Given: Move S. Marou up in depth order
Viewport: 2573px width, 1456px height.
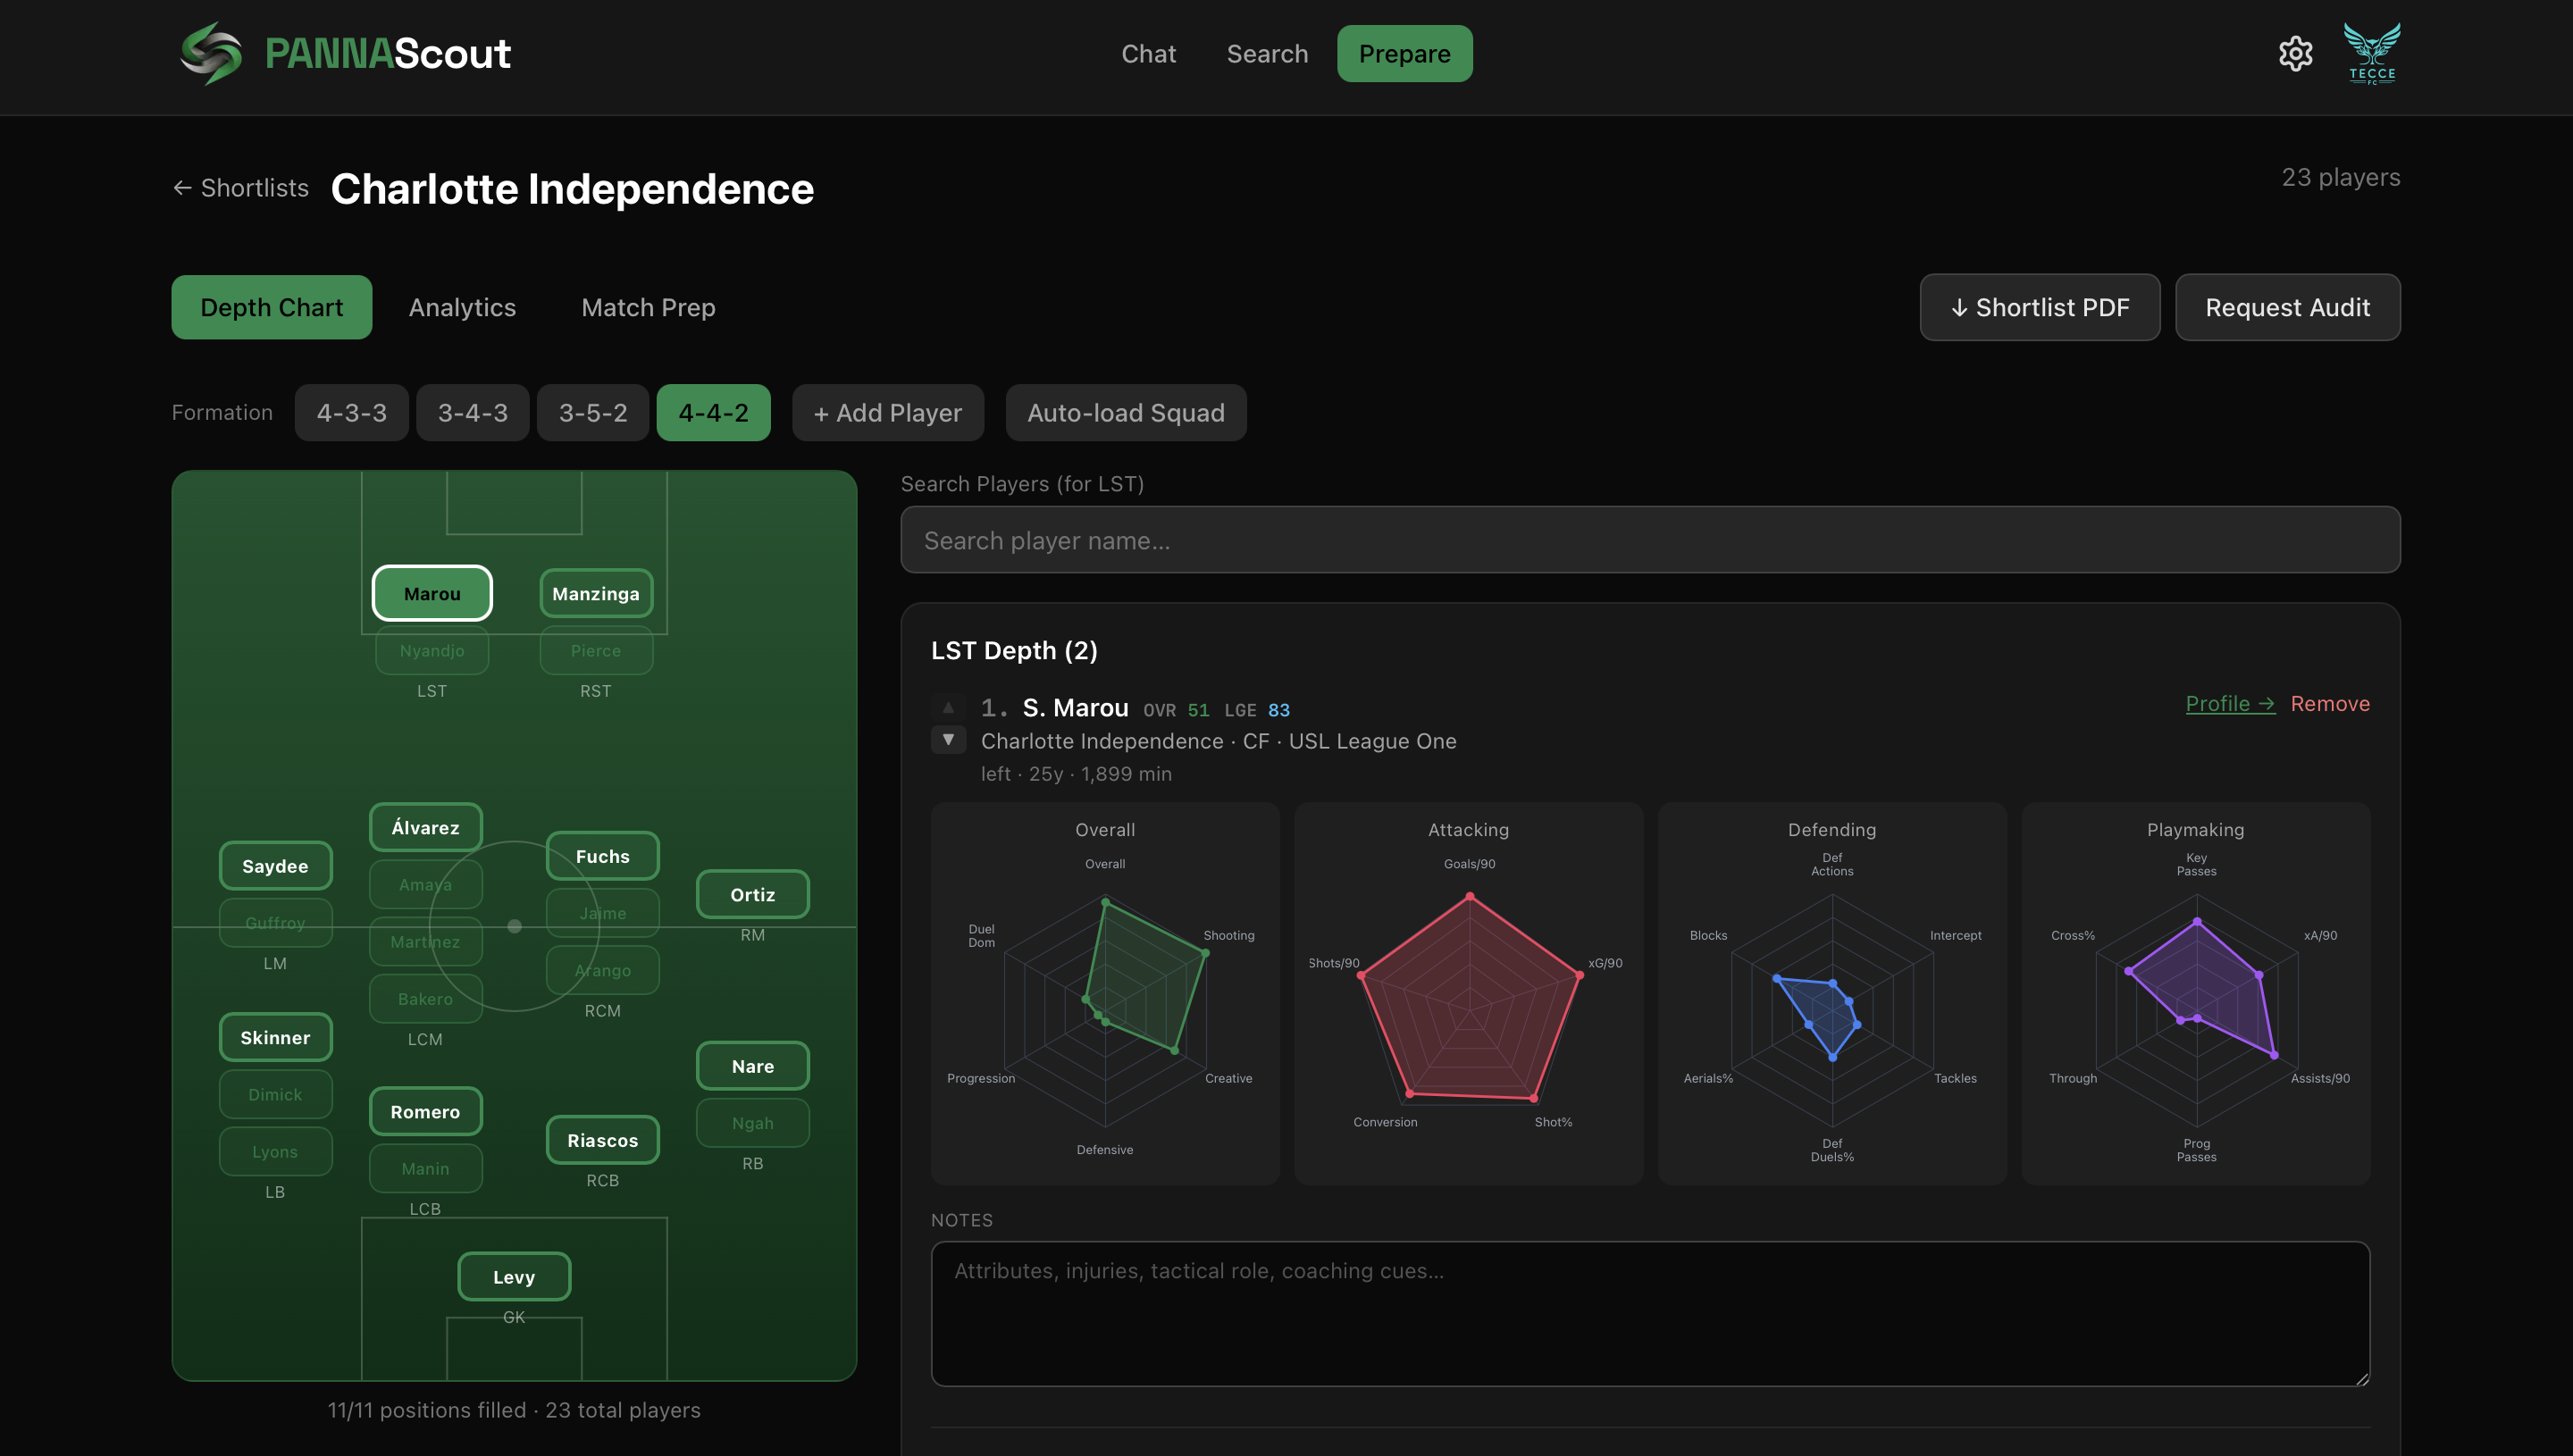Looking at the screenshot, I should (x=948, y=707).
